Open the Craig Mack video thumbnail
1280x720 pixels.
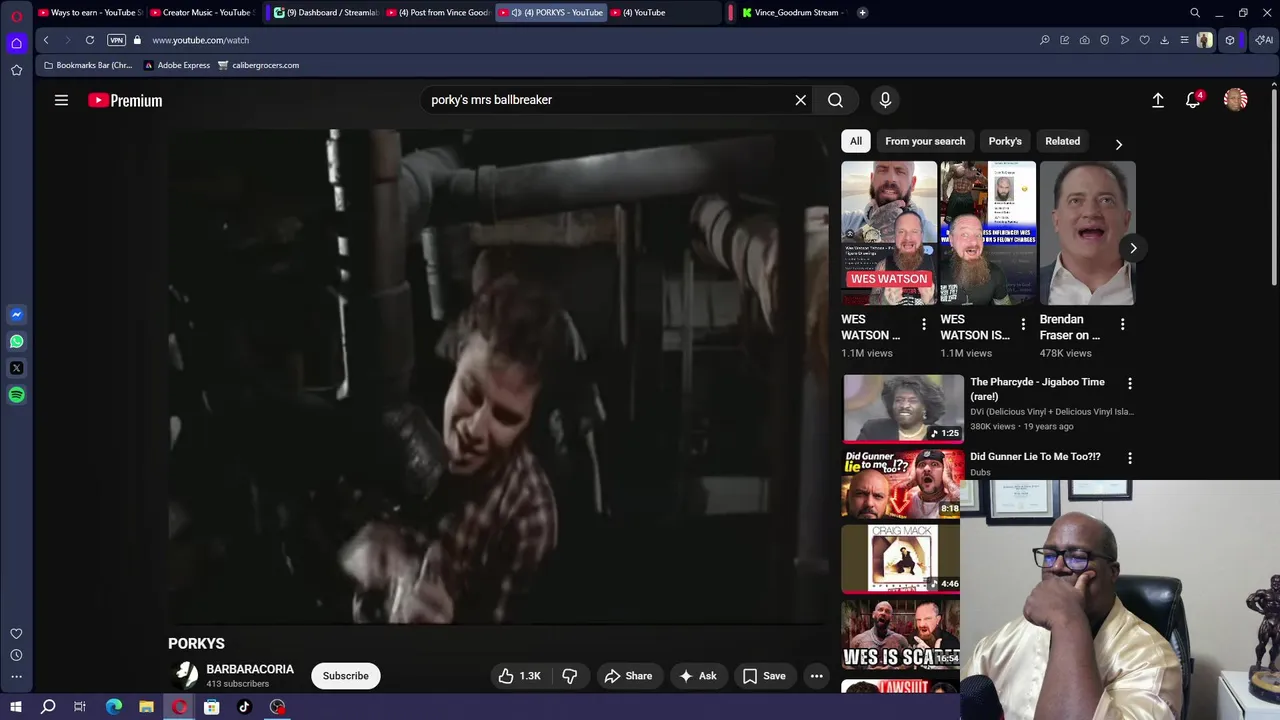click(903, 558)
